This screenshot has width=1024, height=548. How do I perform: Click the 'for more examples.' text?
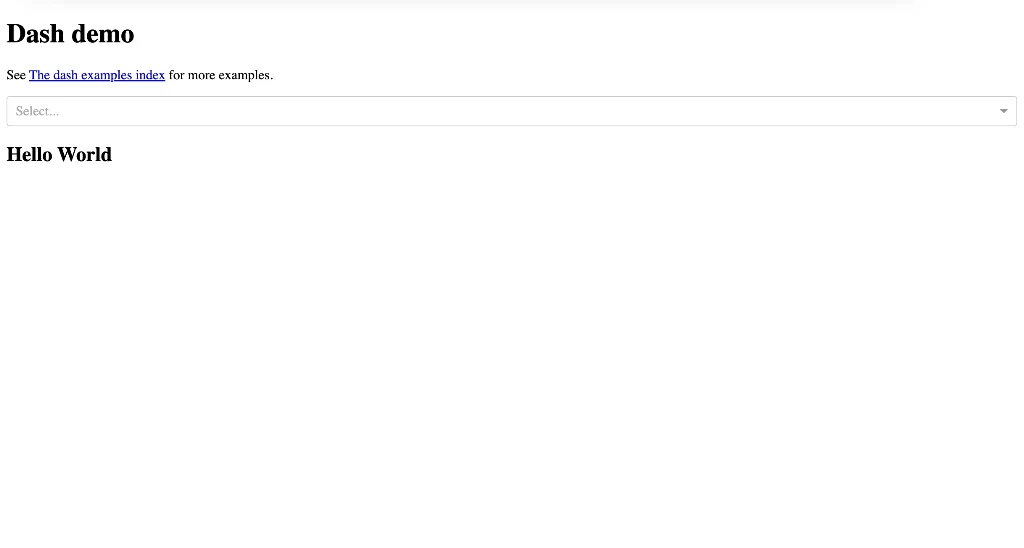click(220, 75)
